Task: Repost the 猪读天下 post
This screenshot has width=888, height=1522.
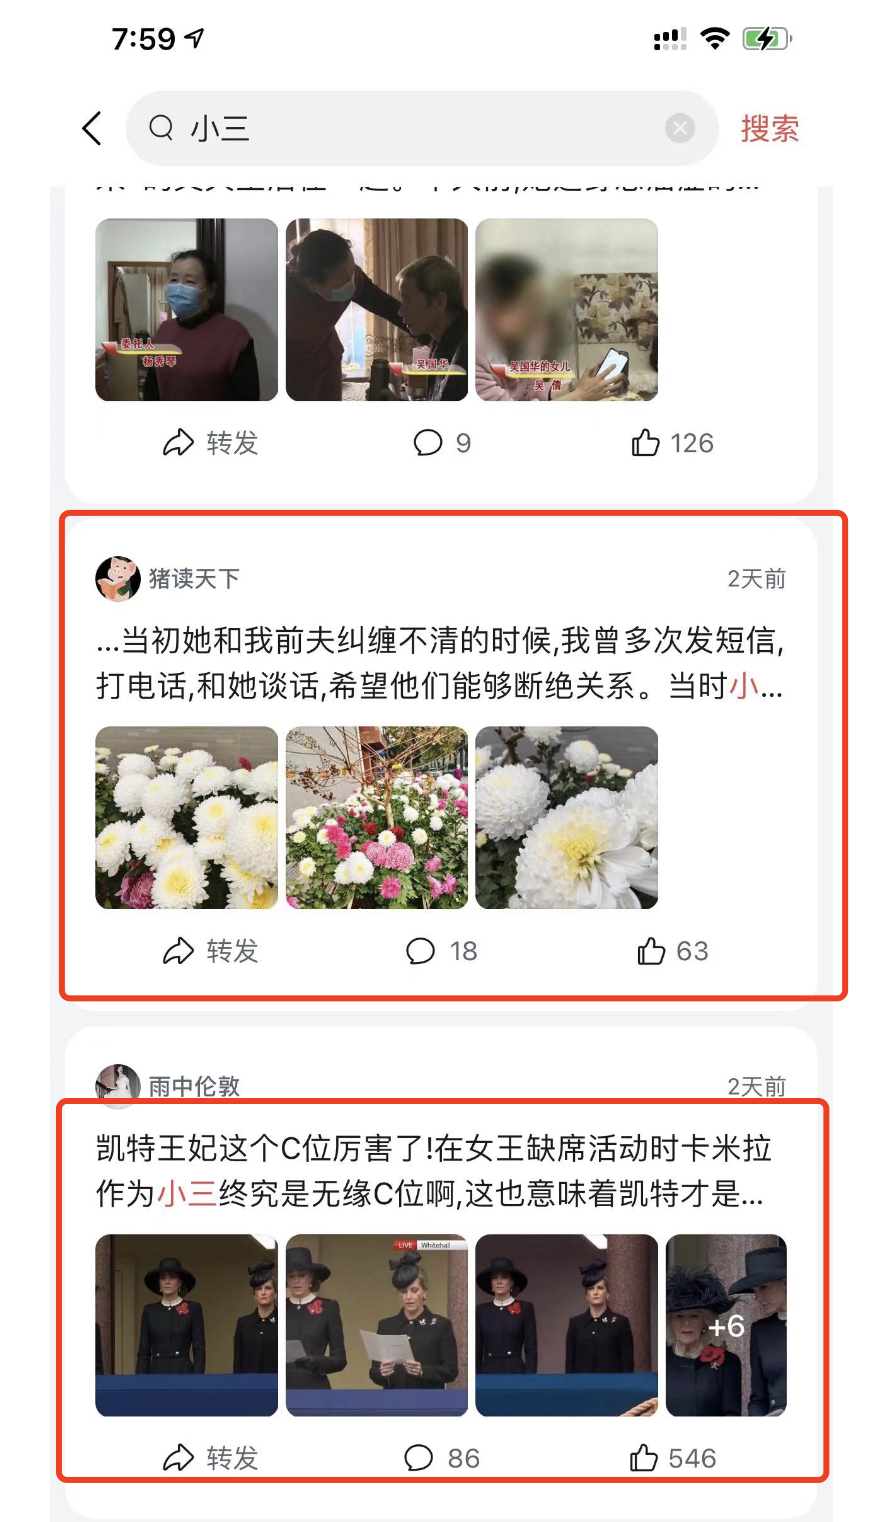Action: click(x=210, y=951)
